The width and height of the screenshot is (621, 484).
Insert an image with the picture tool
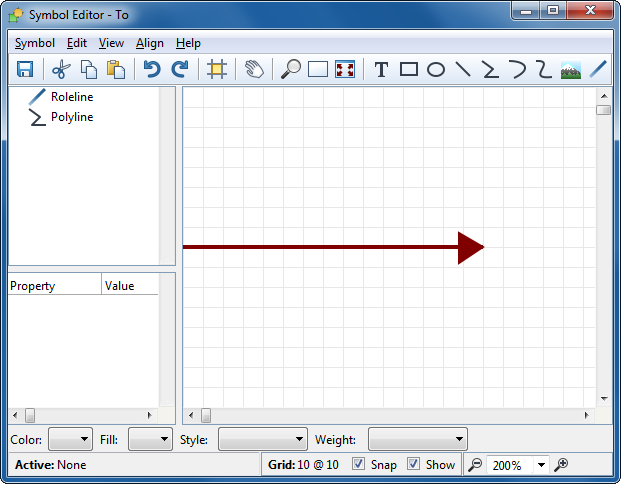(571, 69)
